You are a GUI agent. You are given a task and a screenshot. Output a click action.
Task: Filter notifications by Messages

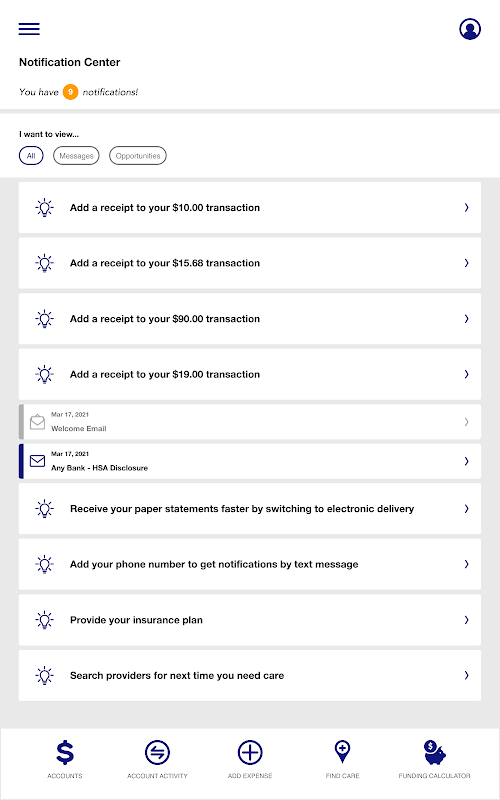click(76, 156)
